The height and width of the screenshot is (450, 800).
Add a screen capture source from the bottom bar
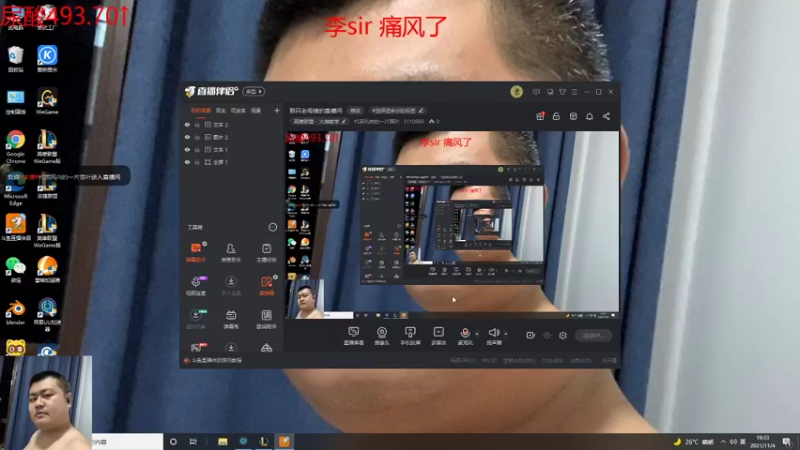point(354,336)
